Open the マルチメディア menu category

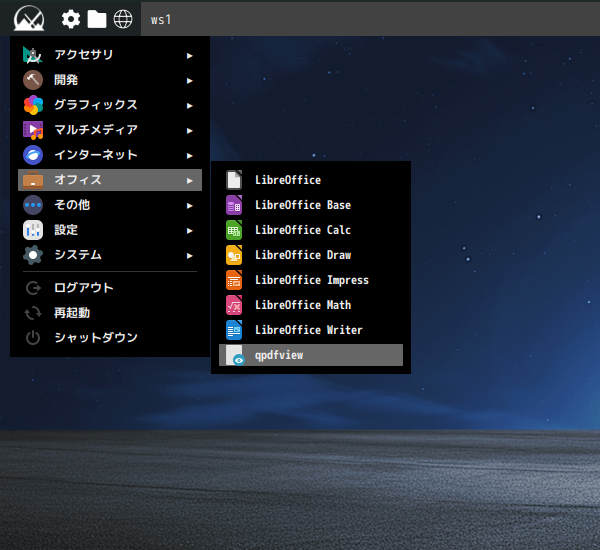click(95, 130)
